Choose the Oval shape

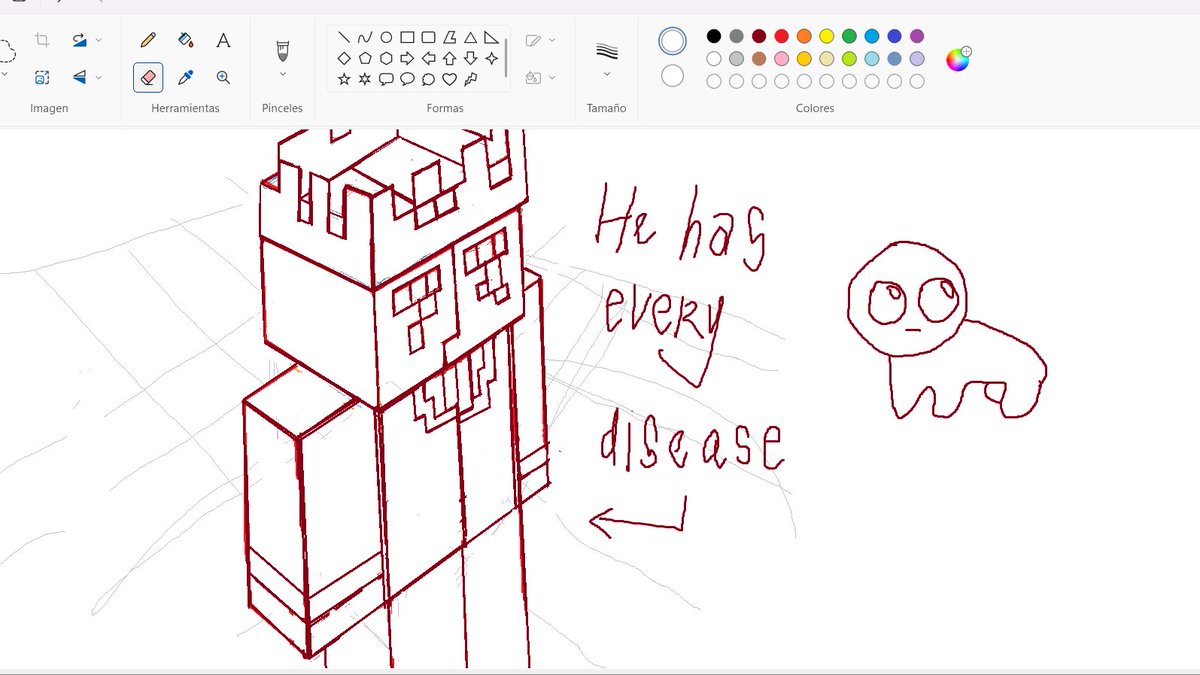click(x=386, y=38)
